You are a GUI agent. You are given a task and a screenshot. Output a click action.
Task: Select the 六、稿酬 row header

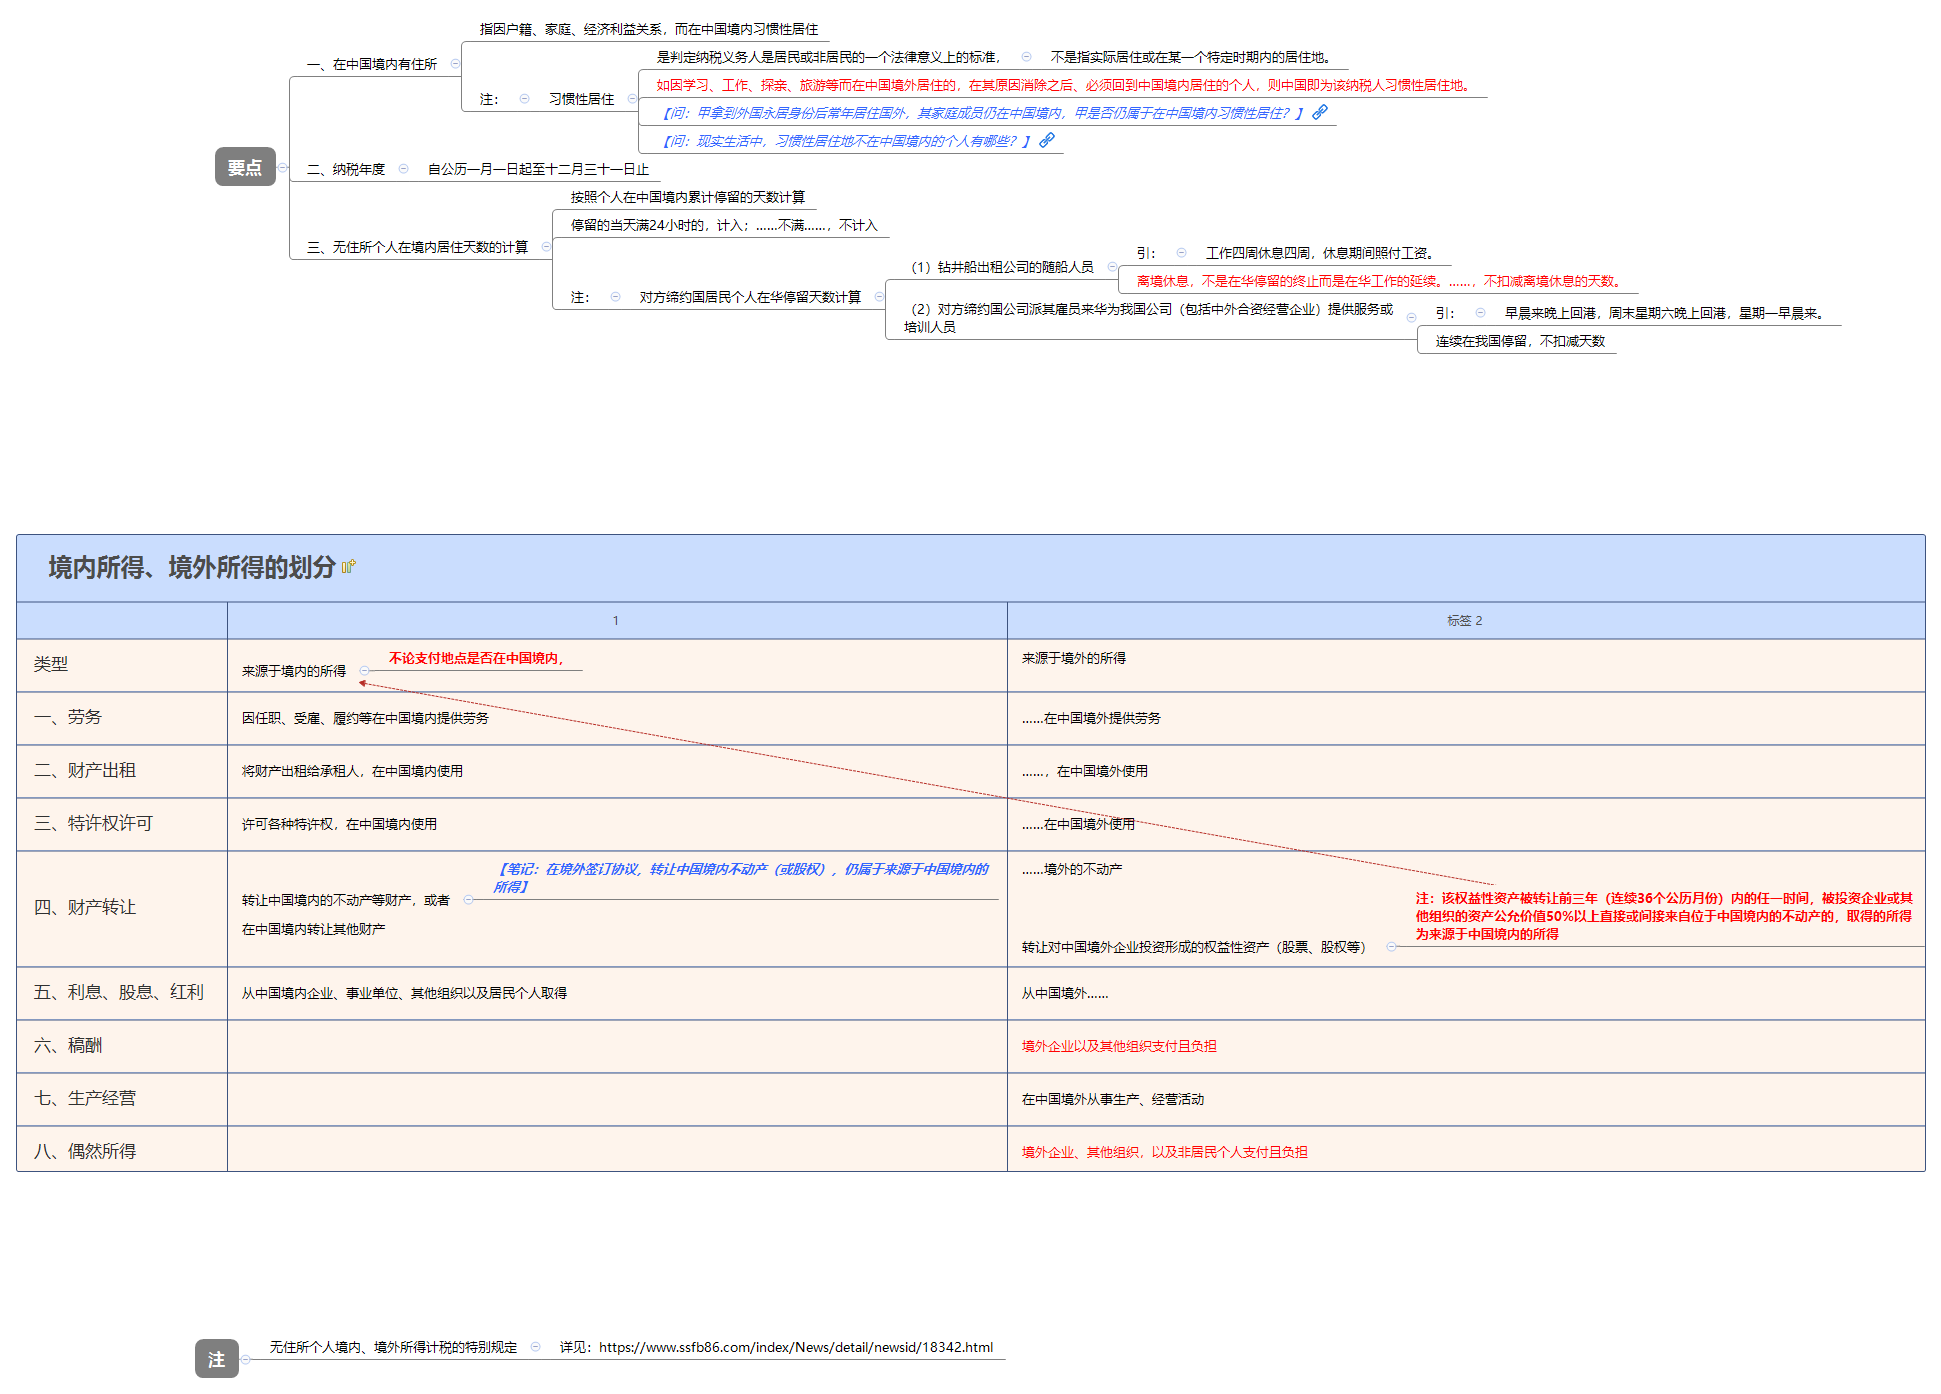(68, 1045)
